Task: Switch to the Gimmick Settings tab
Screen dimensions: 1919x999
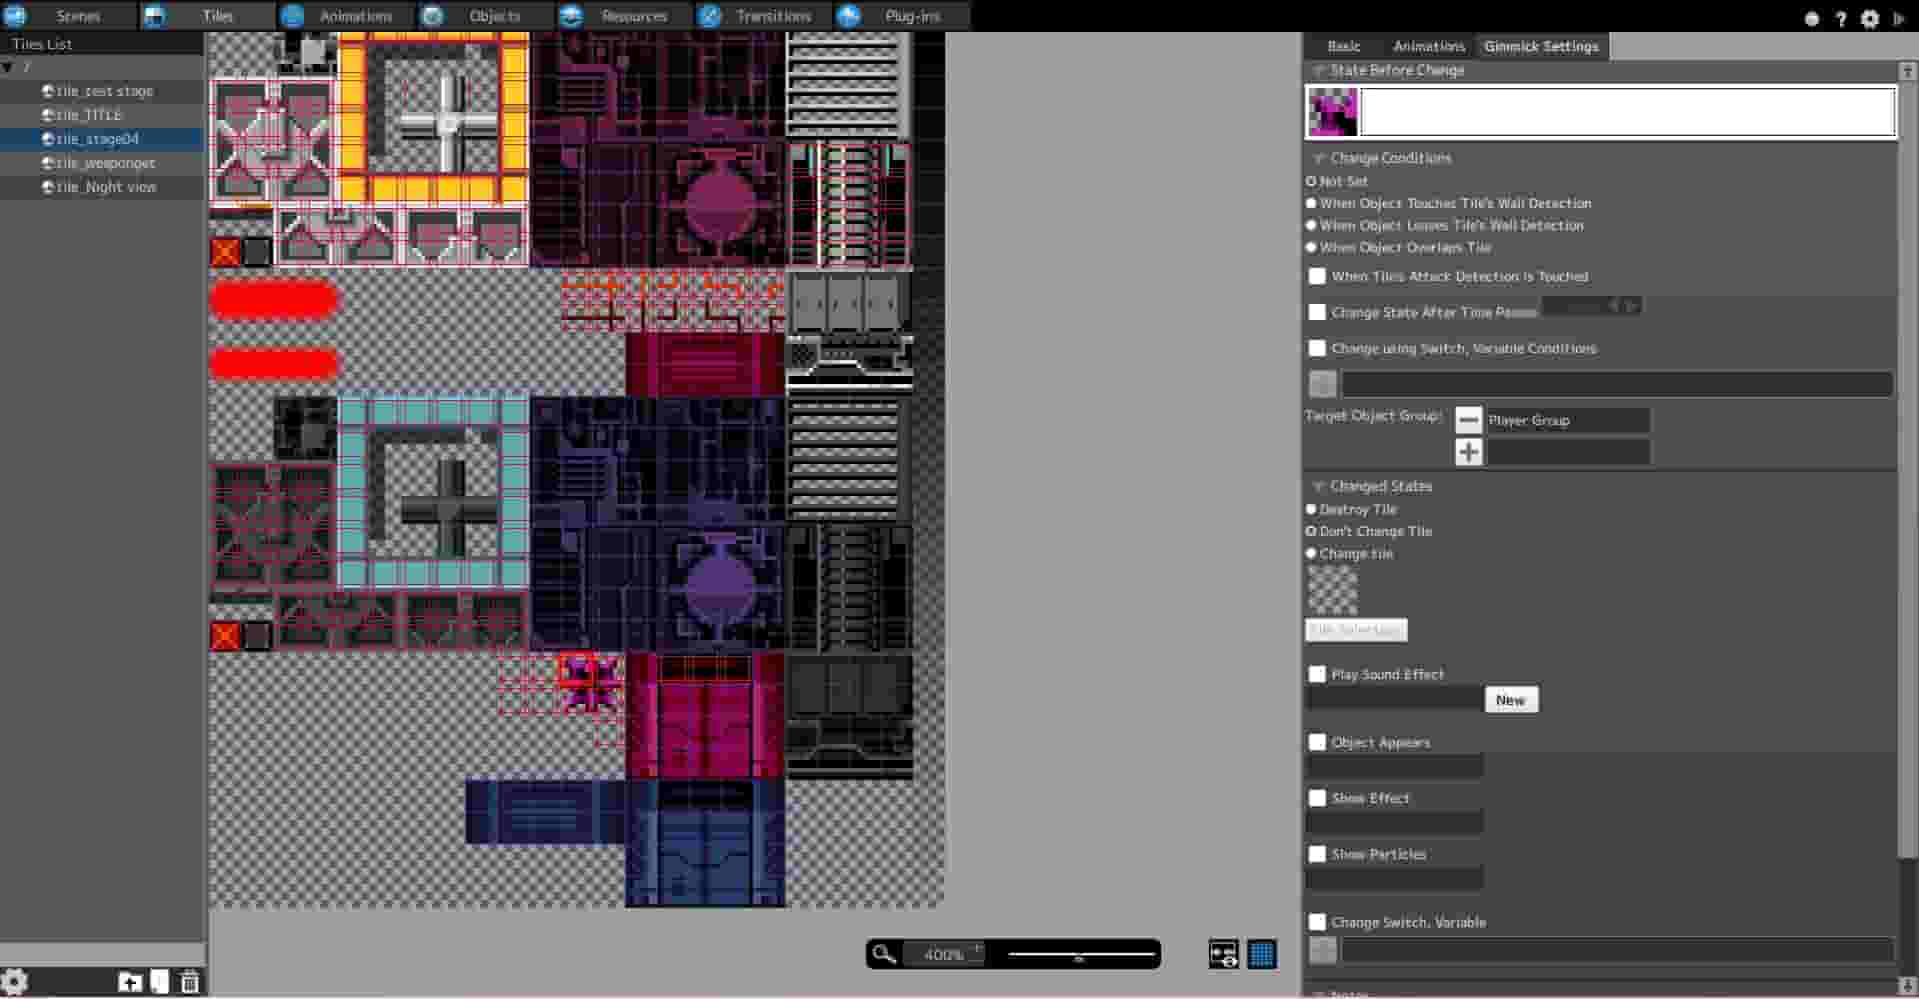Action: point(1540,46)
